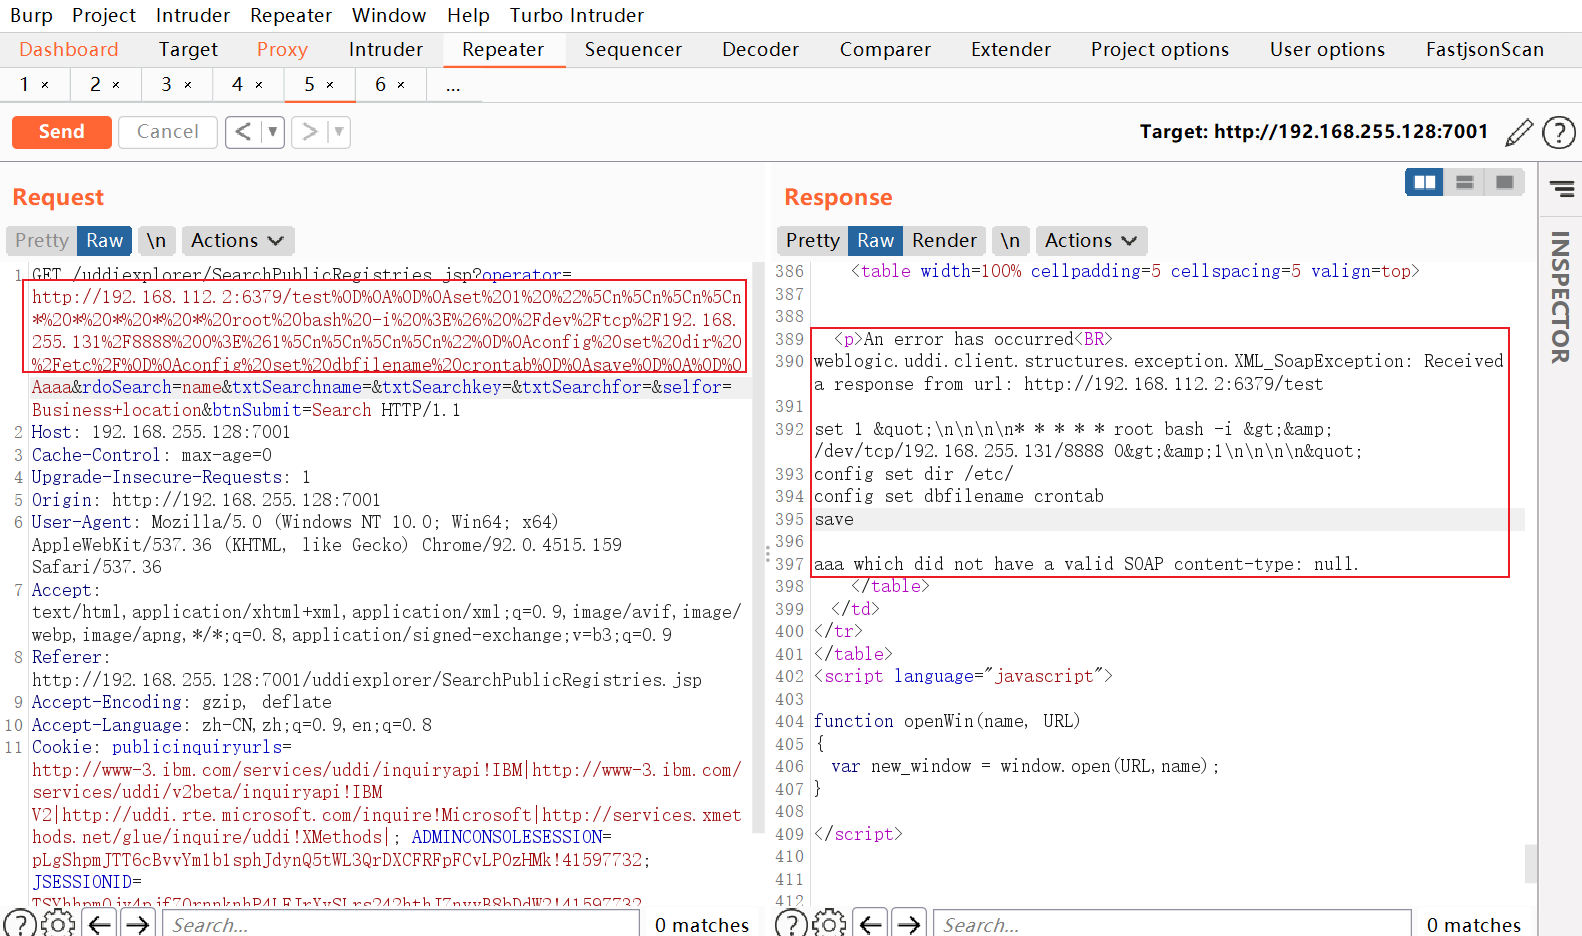Go back to previous request in history
The width and height of the screenshot is (1582, 936).
(243, 132)
